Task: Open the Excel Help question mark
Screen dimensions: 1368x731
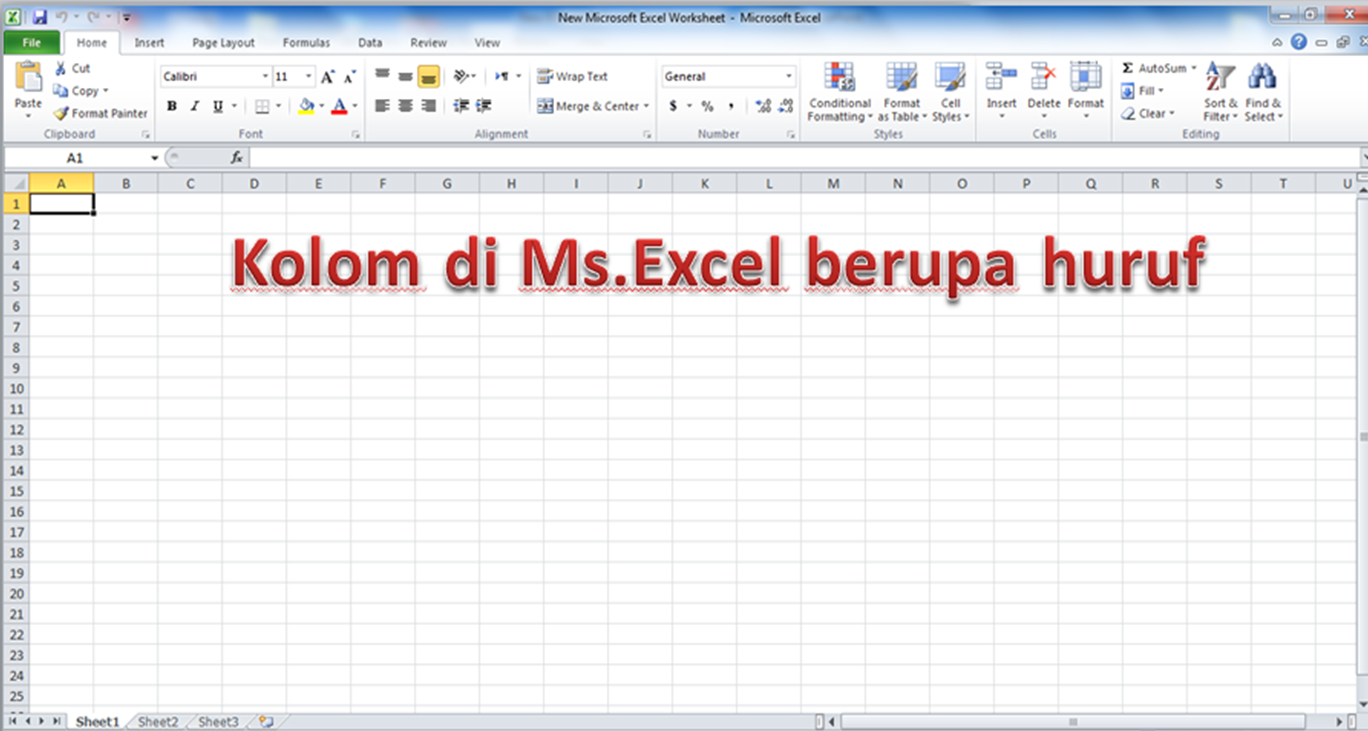Action: (1299, 42)
